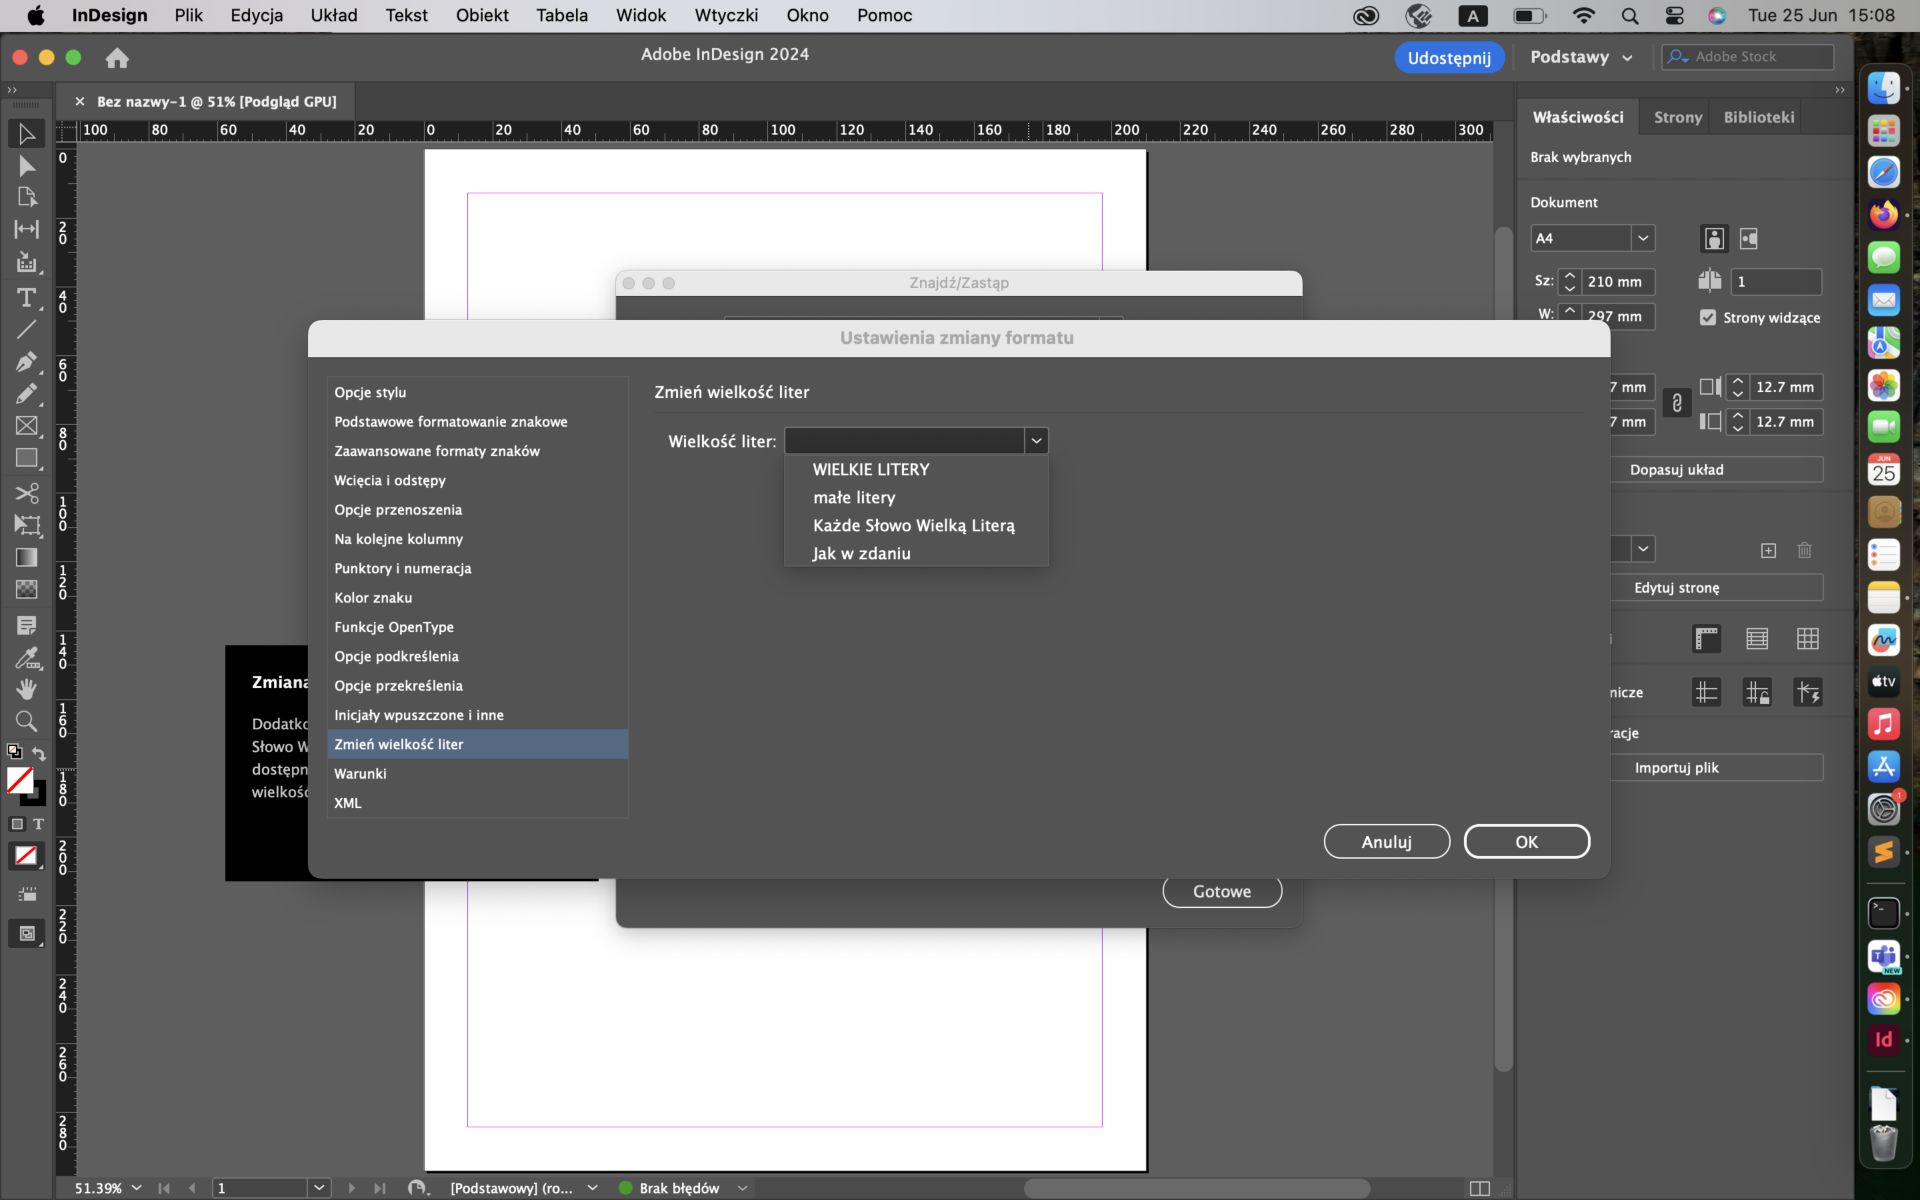Viewport: 1920px width, 1200px height.
Task: Select Kolor znaku in category list
Action: coord(373,598)
